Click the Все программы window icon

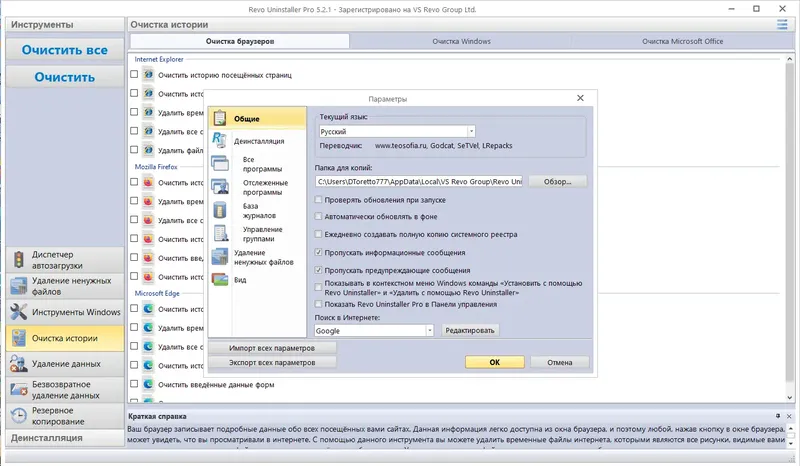tap(220, 163)
